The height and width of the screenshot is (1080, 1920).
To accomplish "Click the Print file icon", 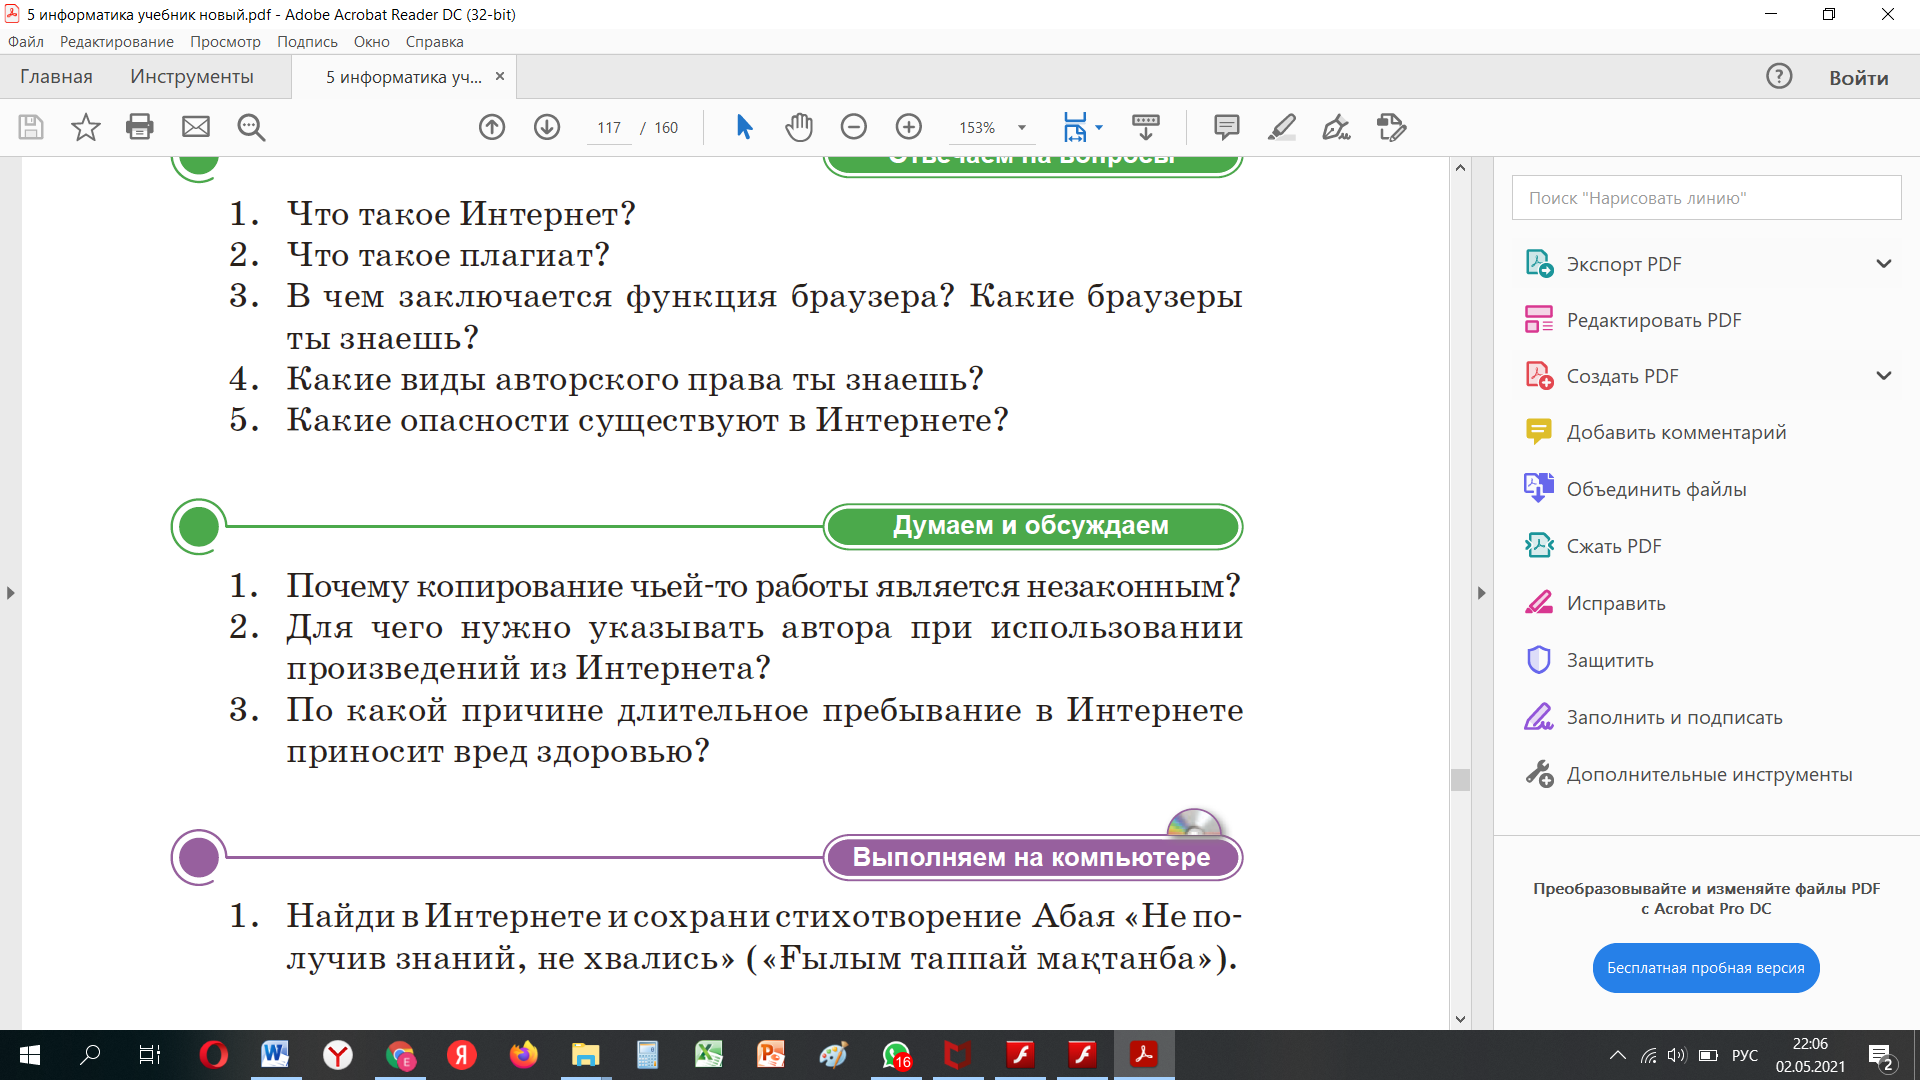I will [x=140, y=127].
